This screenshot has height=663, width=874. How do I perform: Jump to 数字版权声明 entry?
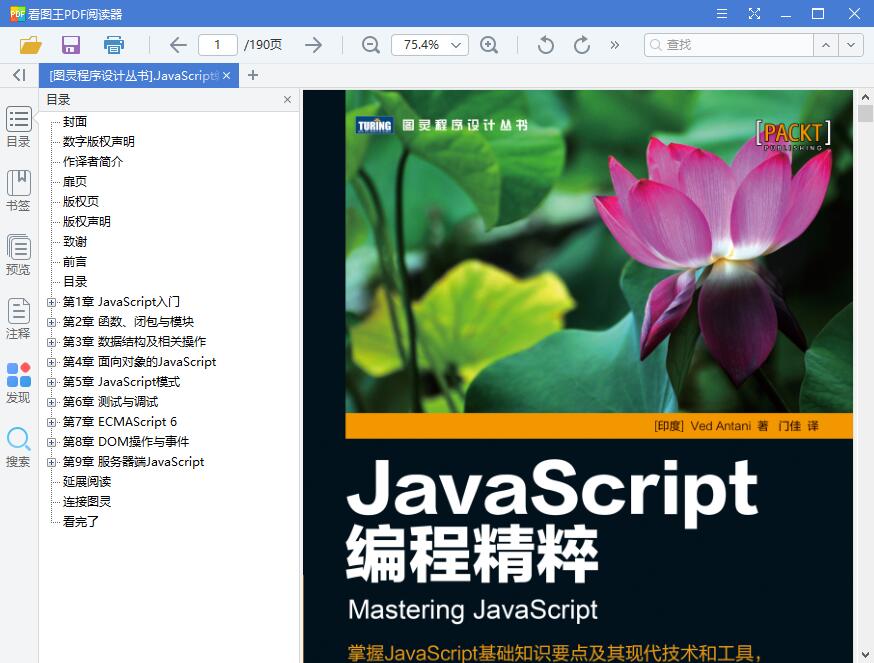(99, 142)
